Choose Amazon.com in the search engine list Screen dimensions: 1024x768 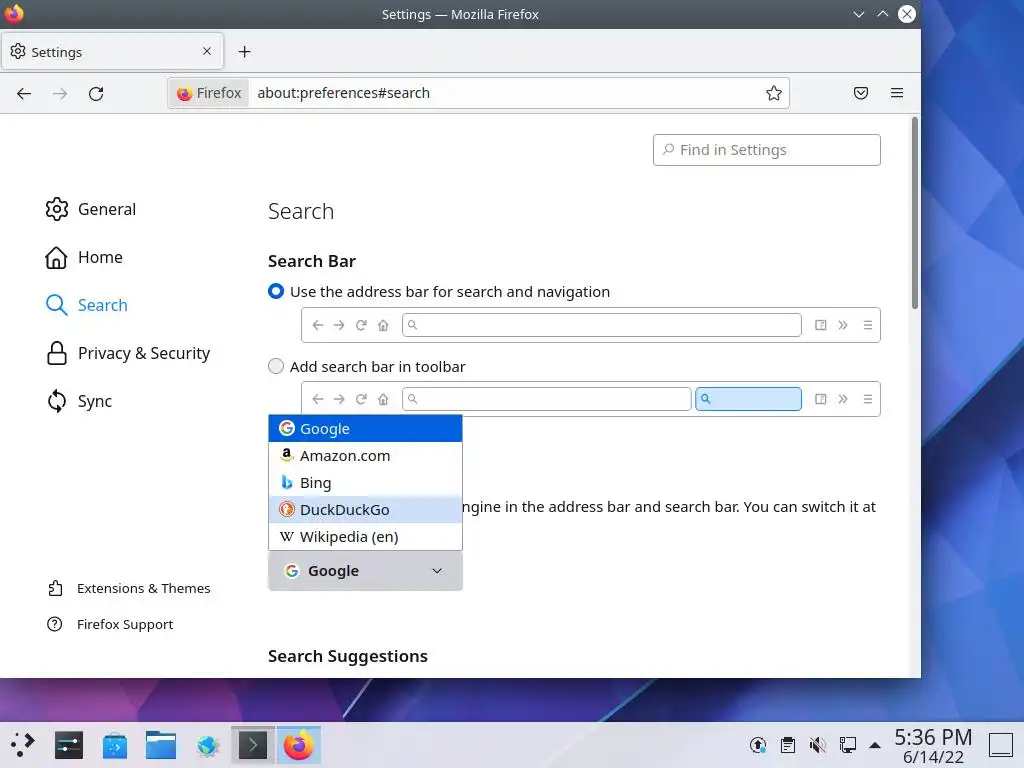(x=365, y=456)
